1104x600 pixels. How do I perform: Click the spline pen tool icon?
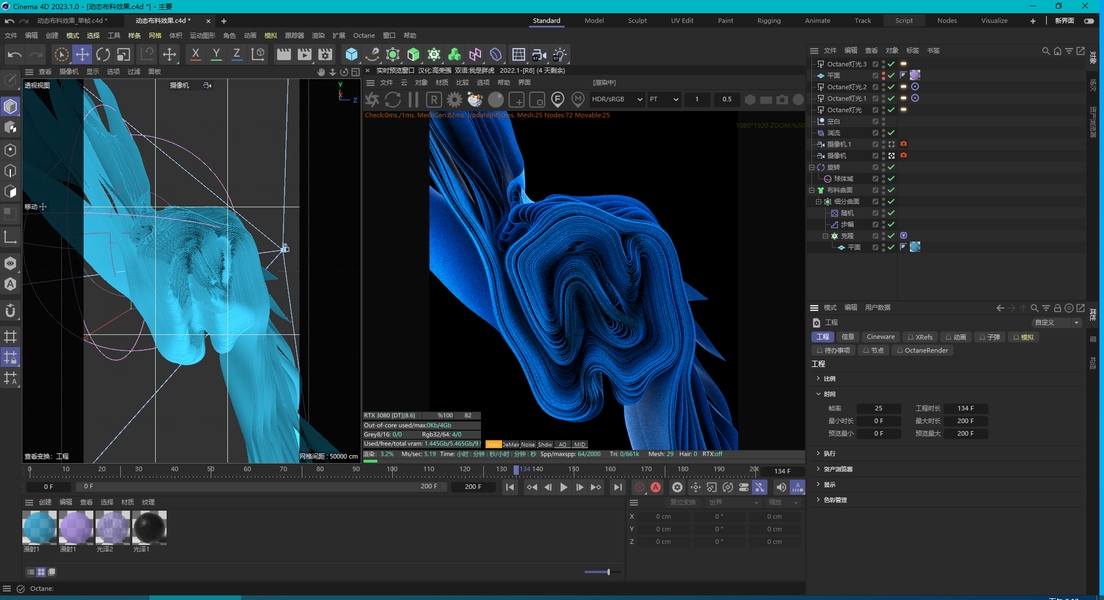tap(372, 54)
